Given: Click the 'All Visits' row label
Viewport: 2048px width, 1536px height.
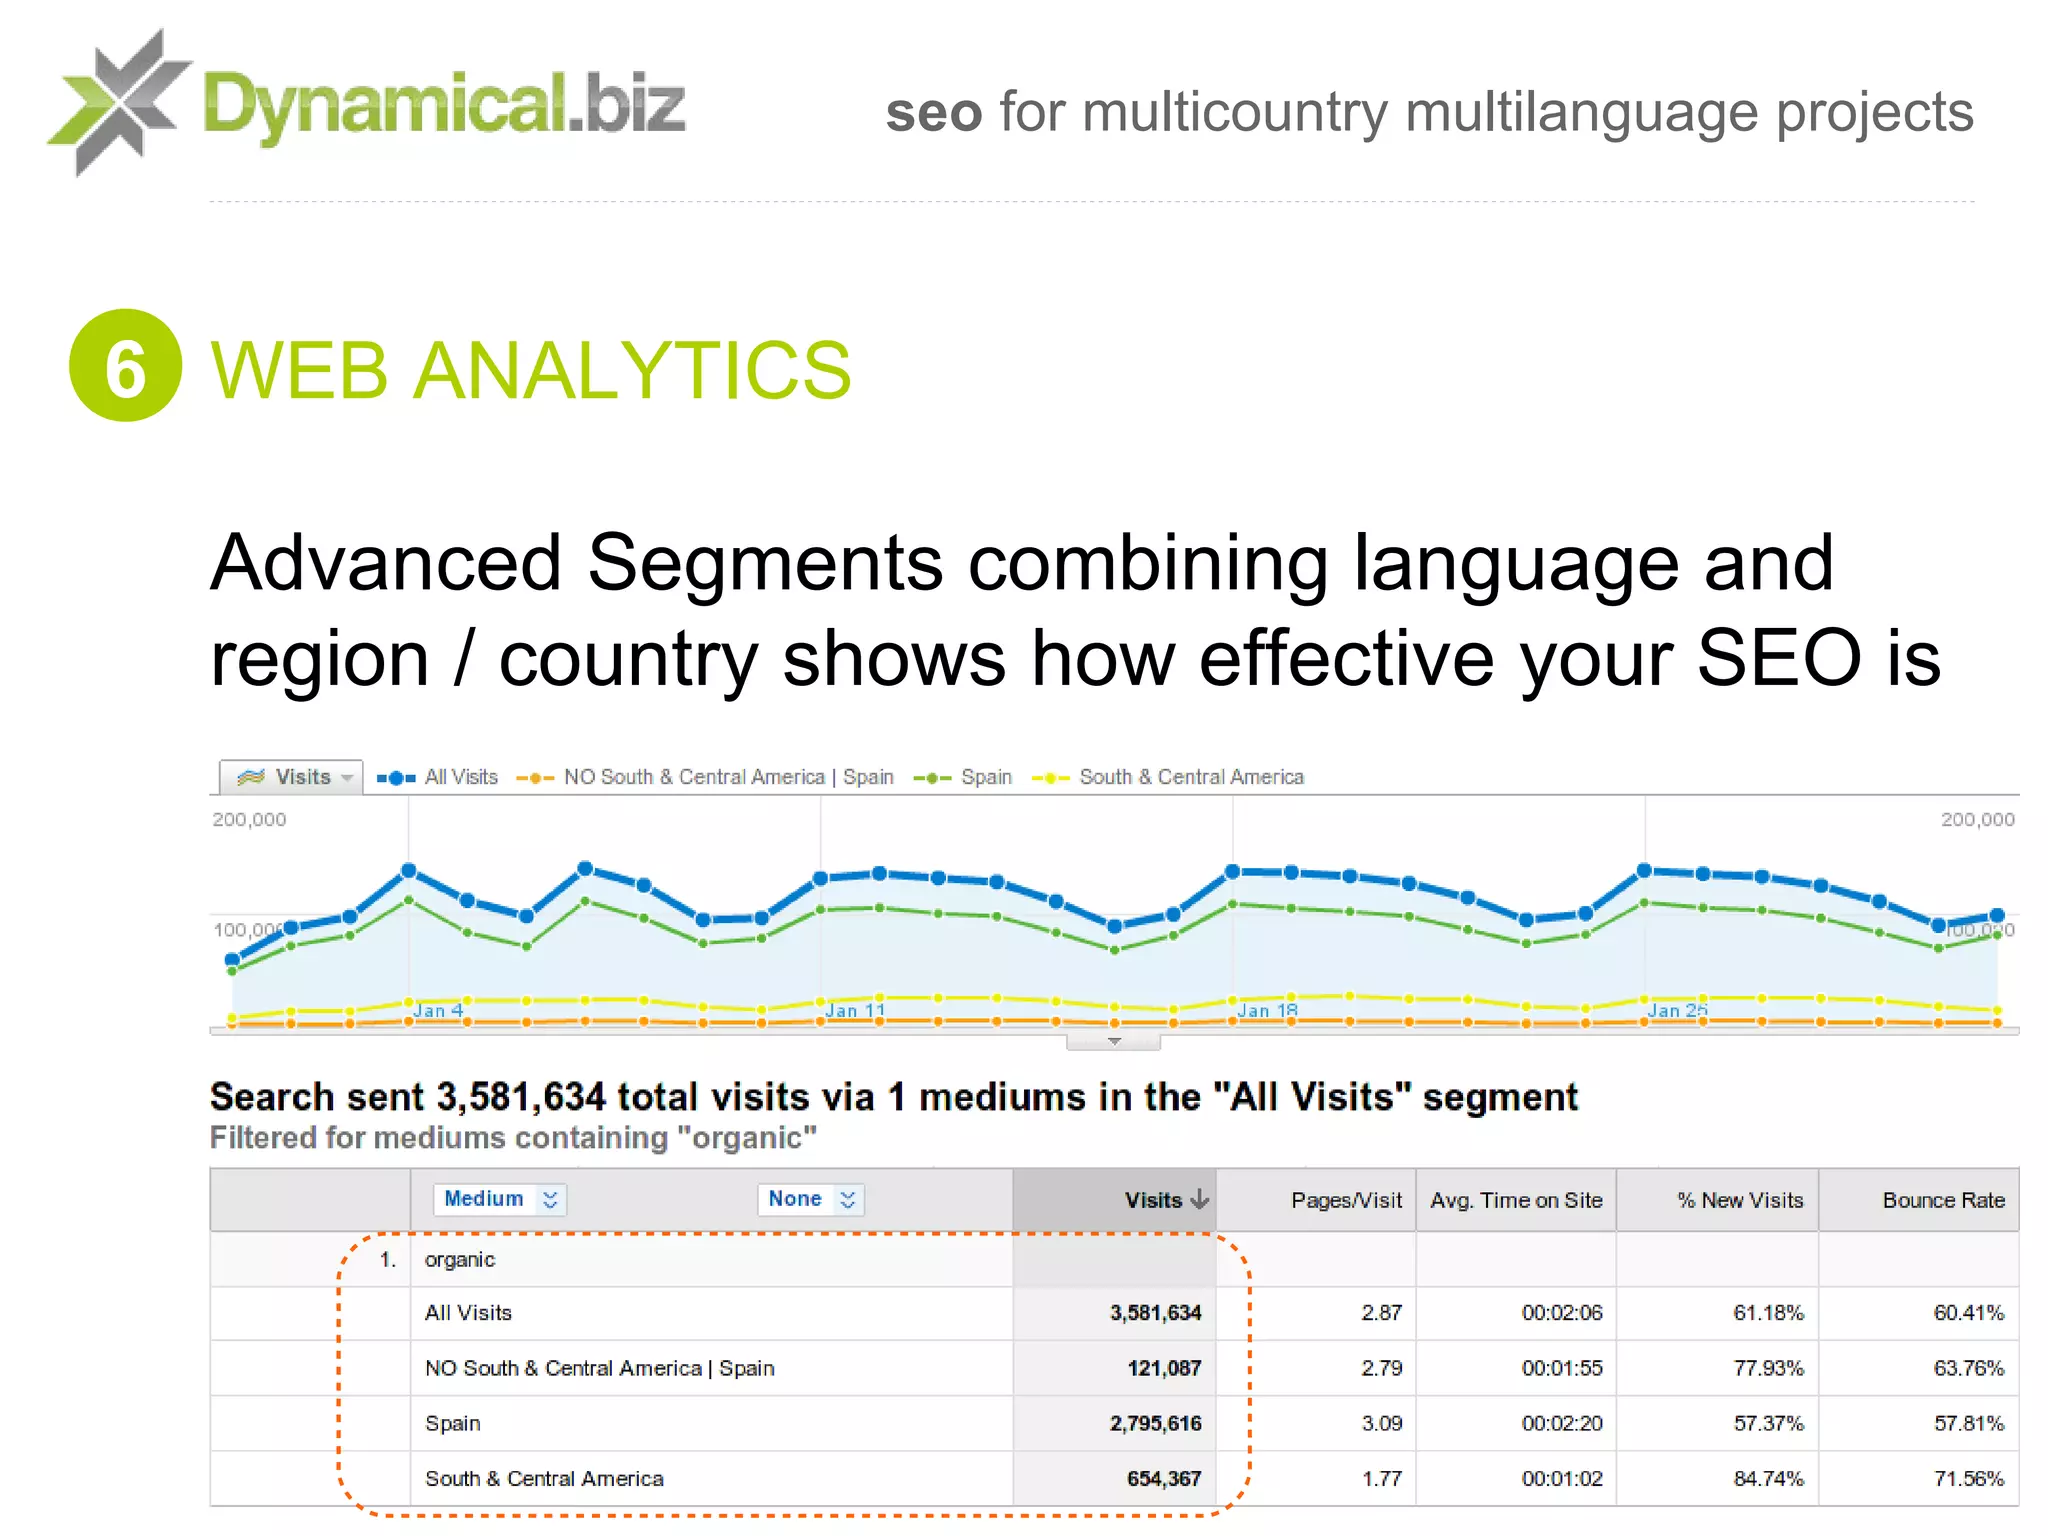Looking at the screenshot, I should (x=468, y=1313).
